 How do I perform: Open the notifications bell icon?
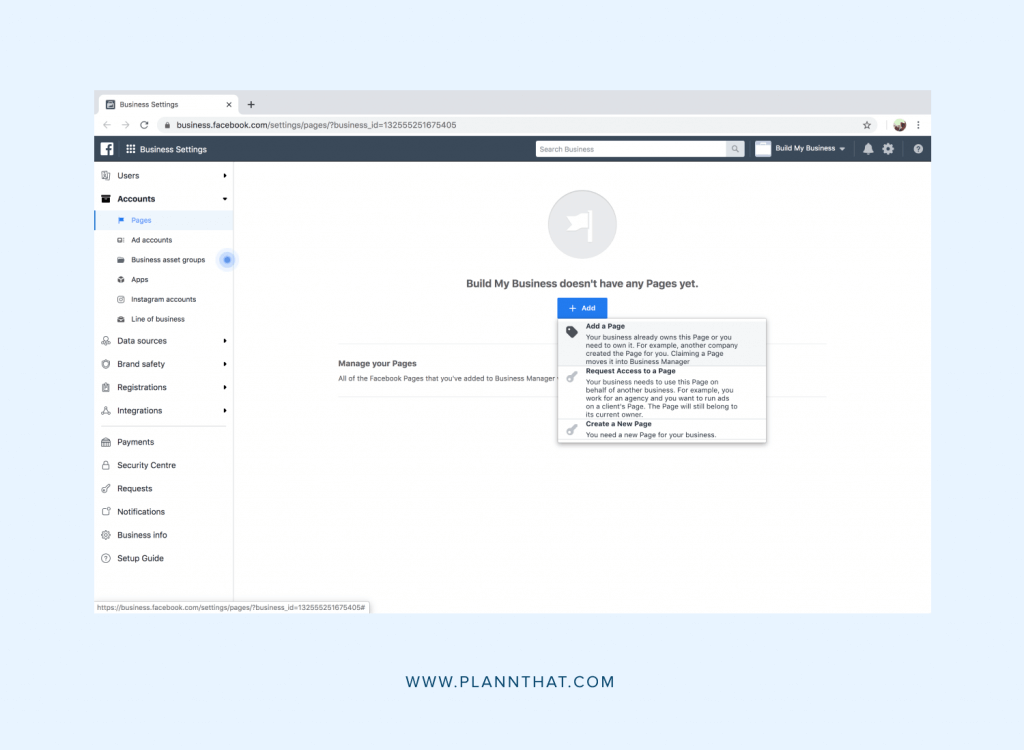868,149
